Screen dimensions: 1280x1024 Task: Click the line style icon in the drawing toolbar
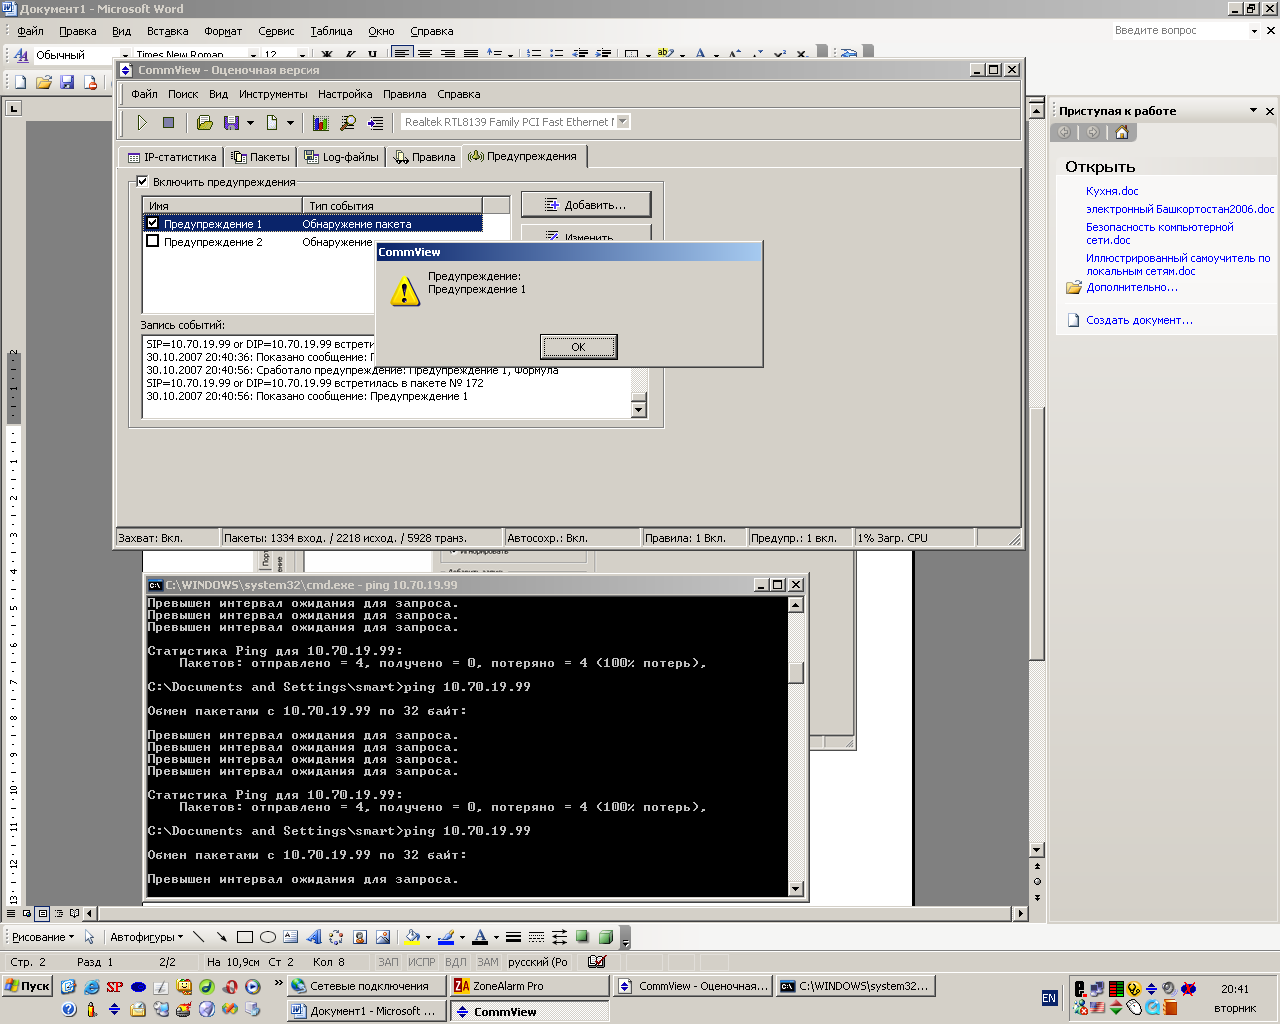click(513, 937)
